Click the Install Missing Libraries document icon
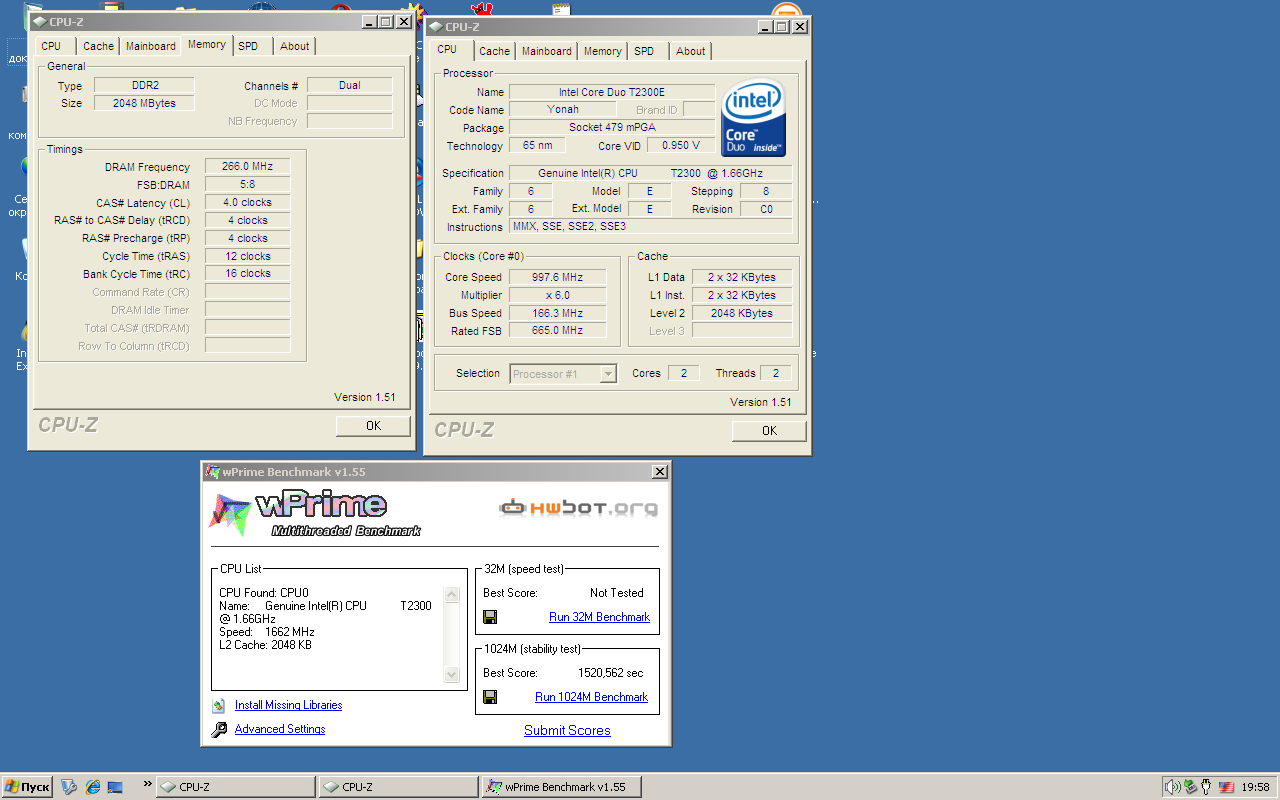Image resolution: width=1280 pixels, height=800 pixels. [219, 705]
